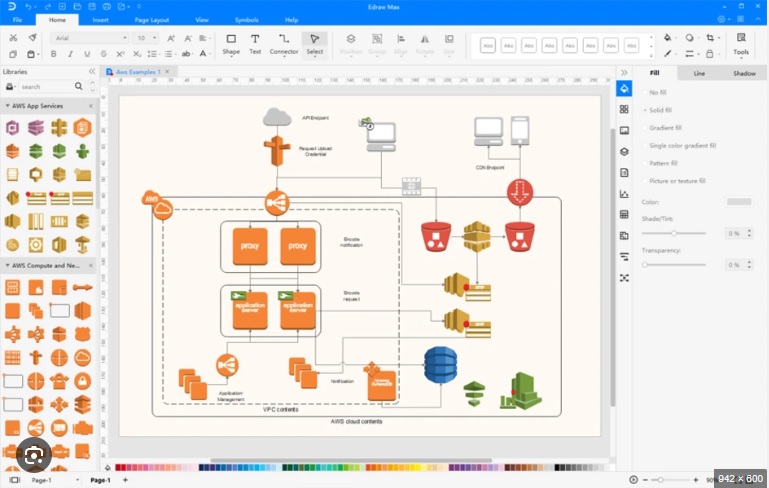Viewport: 769px width, 488px height.
Task: Collapse the AWS App Services library
Action: tap(7, 105)
